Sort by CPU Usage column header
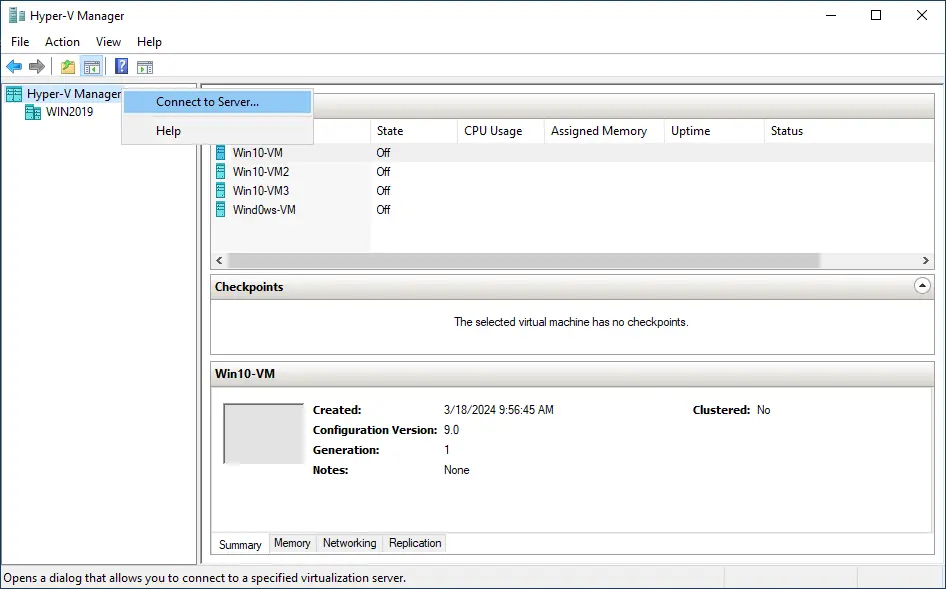 tap(493, 131)
